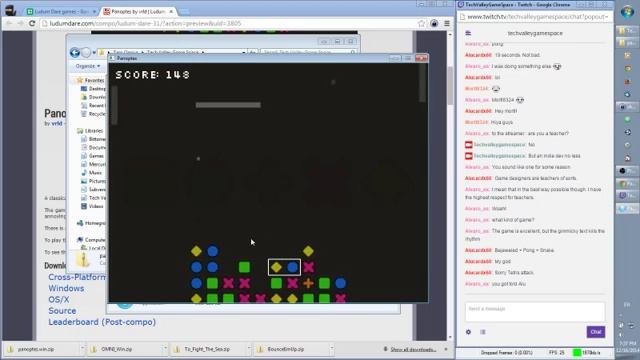Switch to the Ludum Dare games tab
Screen dimensions: 640x360
pos(61,11)
